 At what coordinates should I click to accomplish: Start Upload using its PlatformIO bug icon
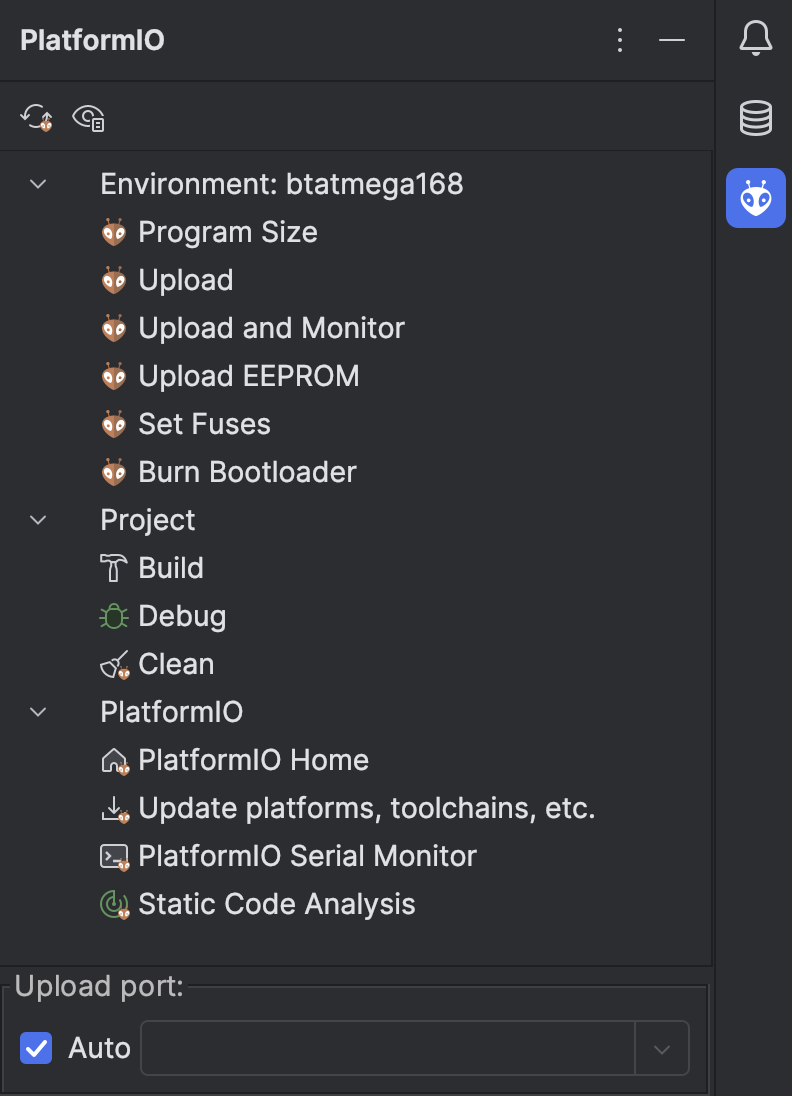pos(113,280)
